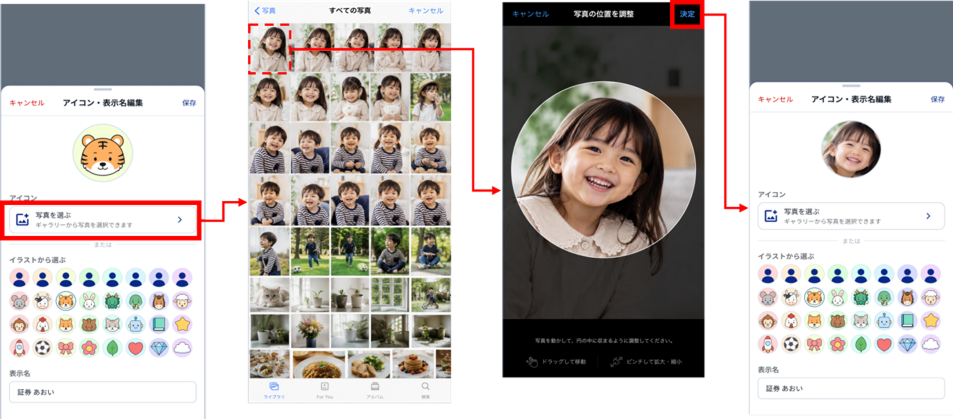Pick the pasta plate photo thumbnail

coord(318,364)
